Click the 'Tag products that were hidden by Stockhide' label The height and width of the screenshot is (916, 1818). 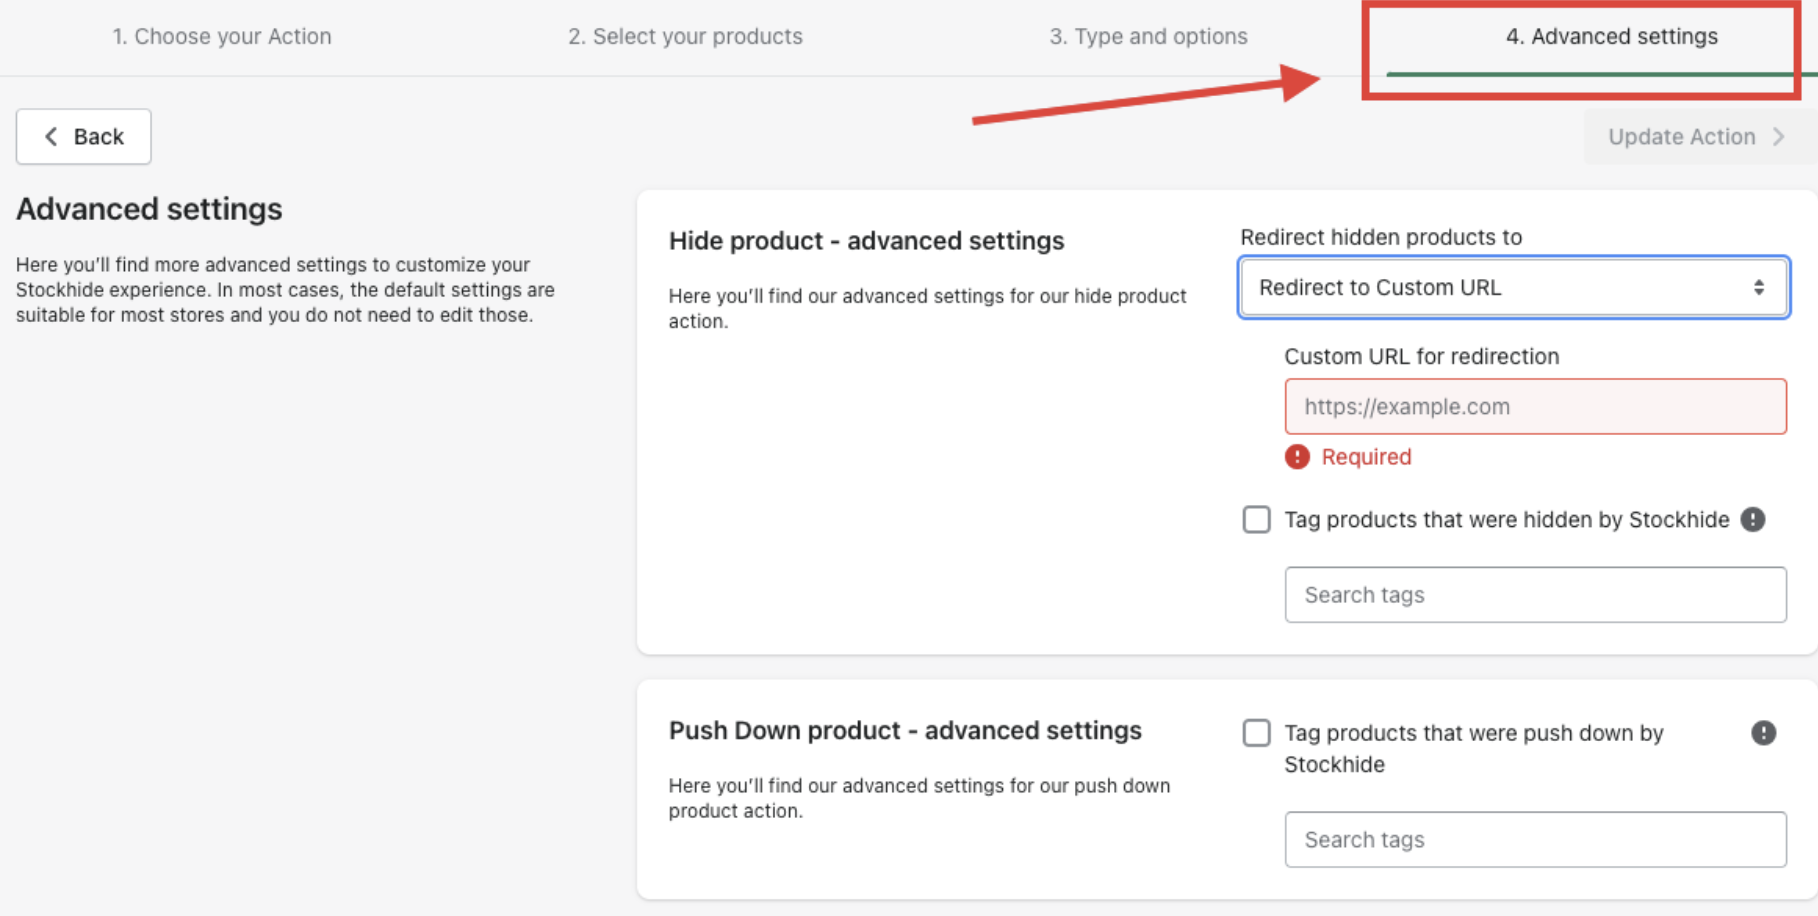tap(1506, 520)
